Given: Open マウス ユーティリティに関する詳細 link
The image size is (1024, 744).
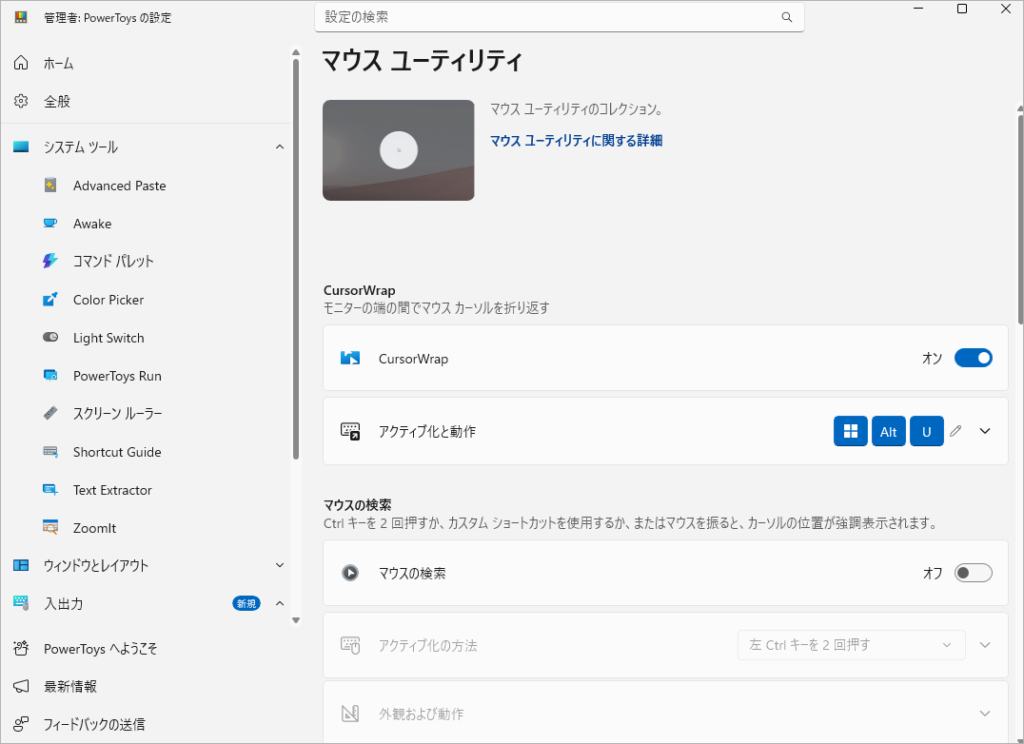Looking at the screenshot, I should click(576, 141).
